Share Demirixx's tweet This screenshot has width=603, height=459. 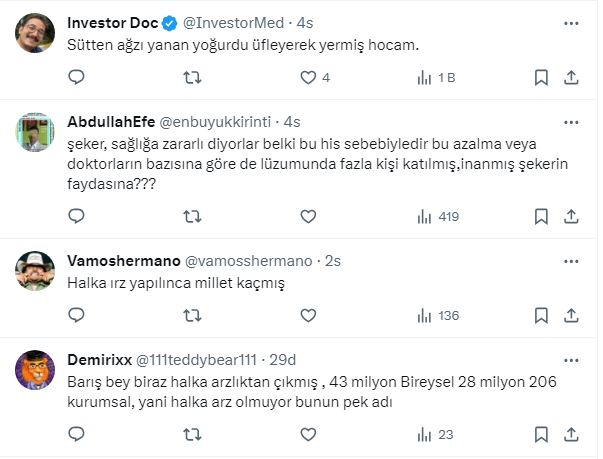coord(571,434)
